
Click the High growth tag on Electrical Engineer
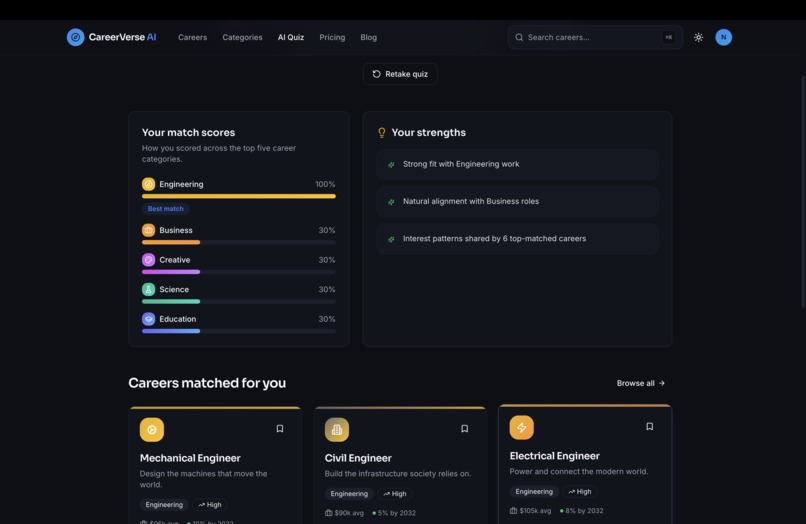pyautogui.click(x=580, y=492)
